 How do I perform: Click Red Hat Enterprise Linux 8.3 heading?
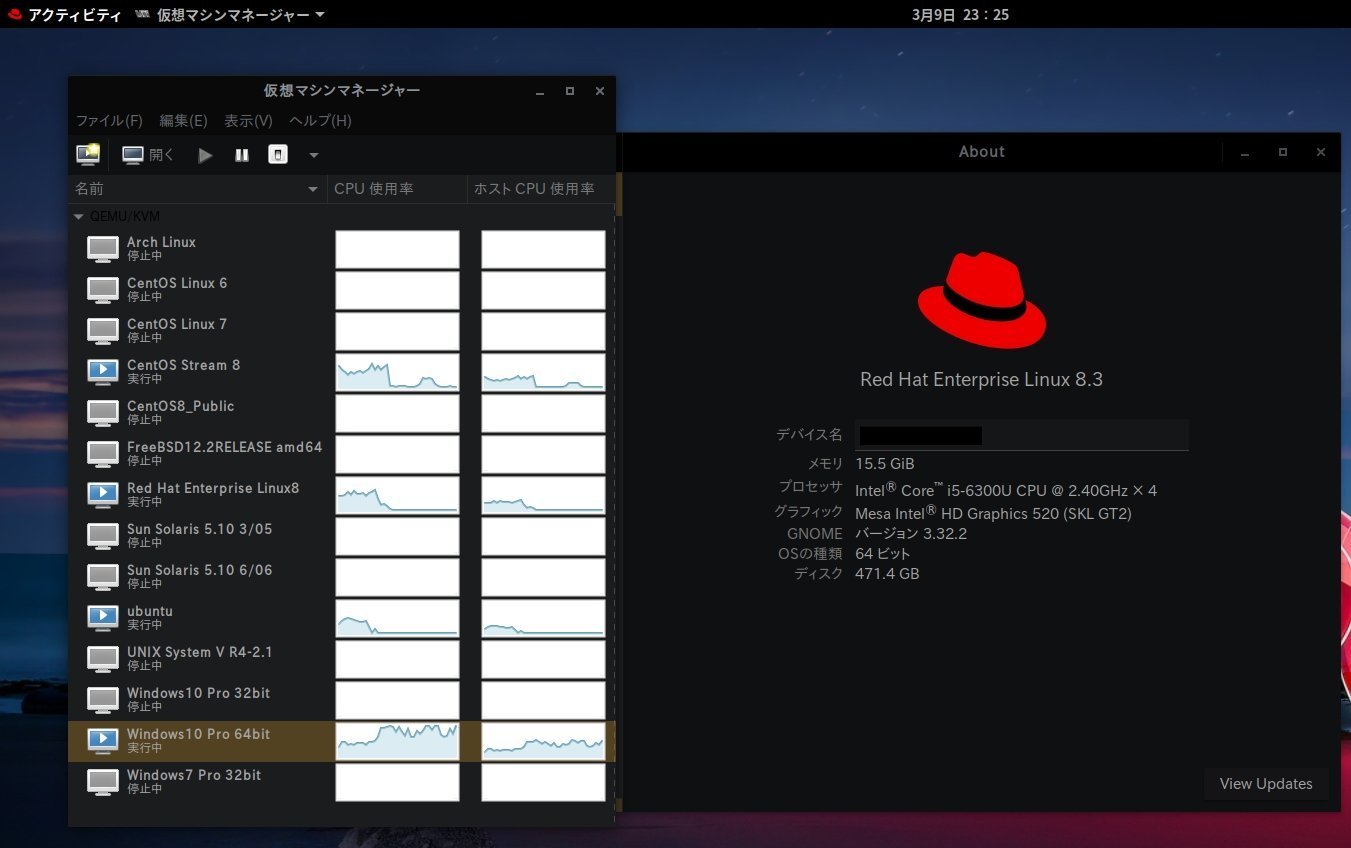coord(982,380)
